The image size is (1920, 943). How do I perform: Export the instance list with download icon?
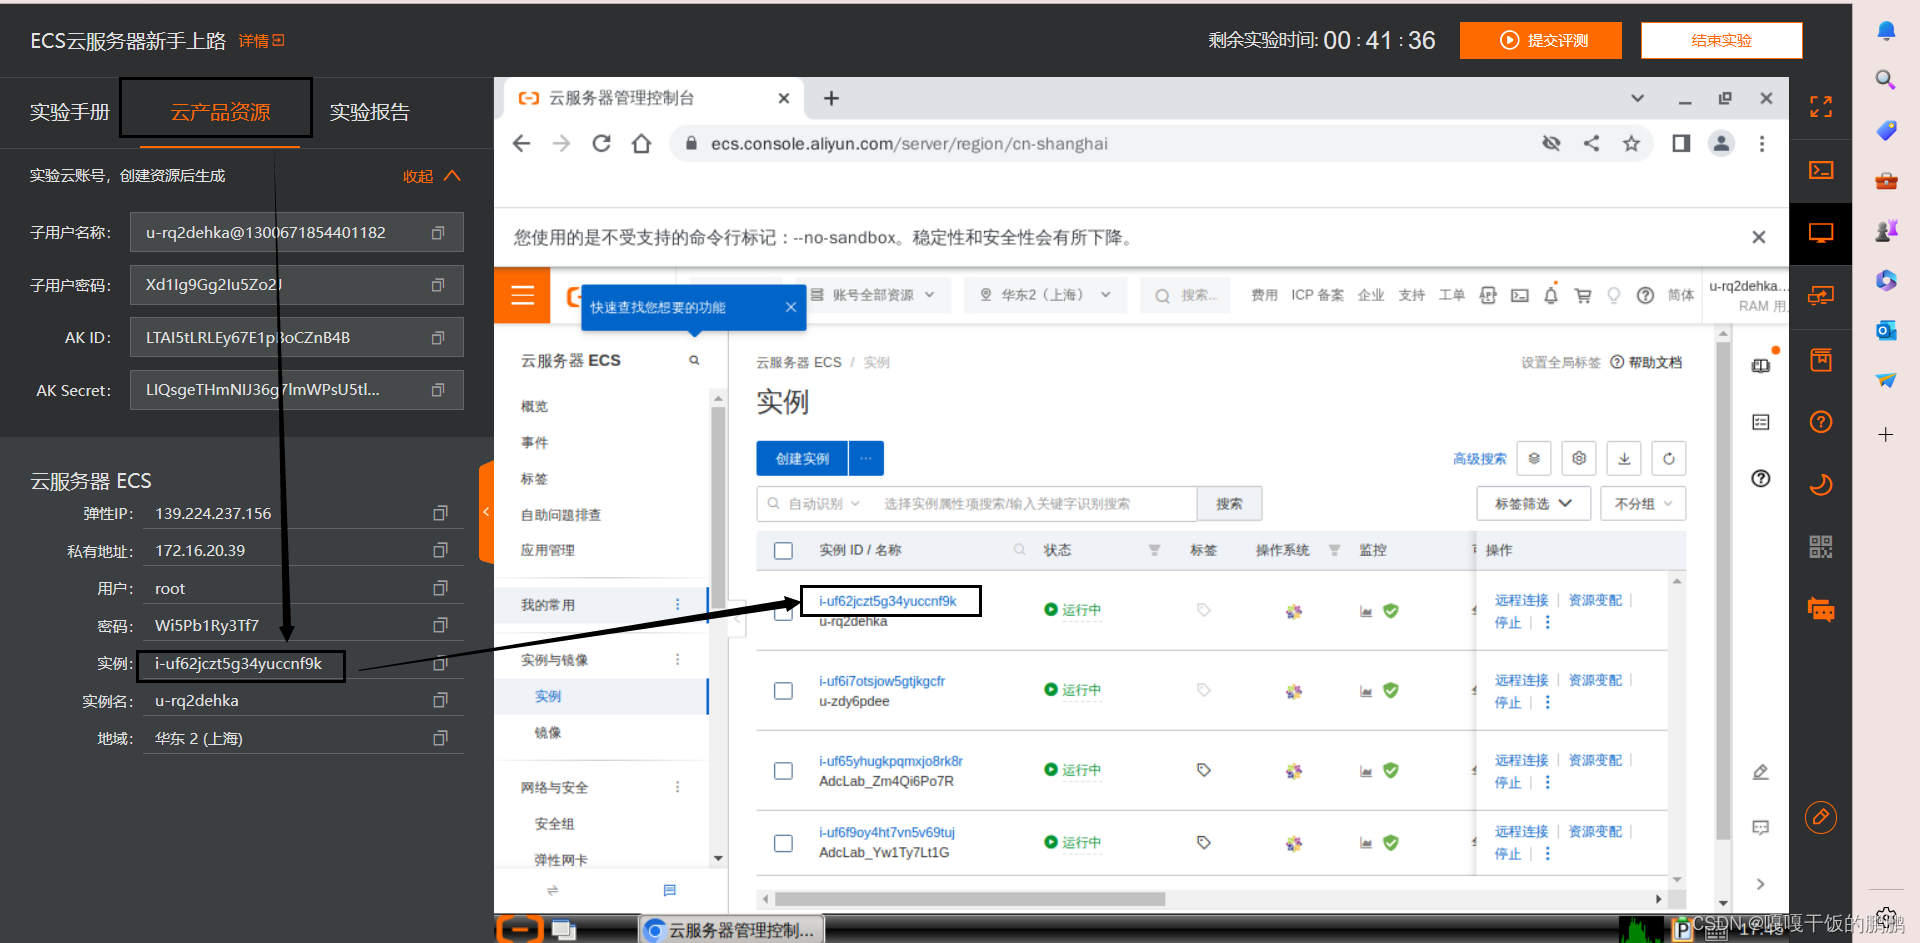(x=1624, y=458)
